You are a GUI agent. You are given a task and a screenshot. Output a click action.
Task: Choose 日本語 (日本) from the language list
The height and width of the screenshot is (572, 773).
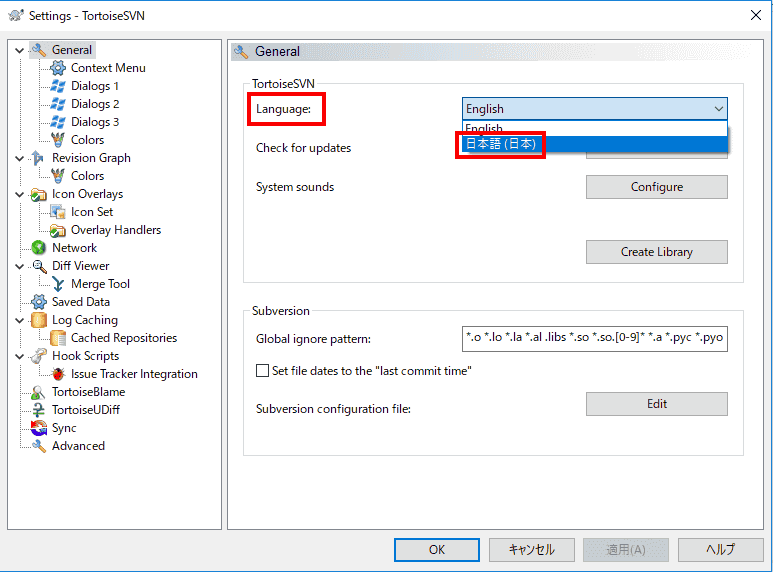(x=595, y=144)
